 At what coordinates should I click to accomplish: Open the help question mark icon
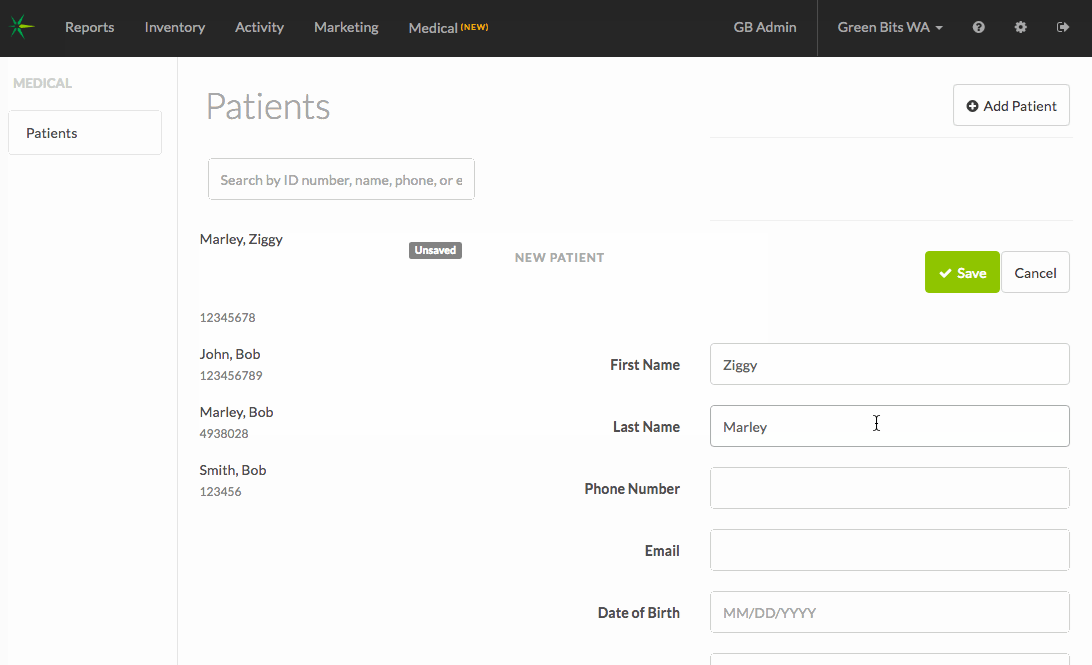pos(978,28)
